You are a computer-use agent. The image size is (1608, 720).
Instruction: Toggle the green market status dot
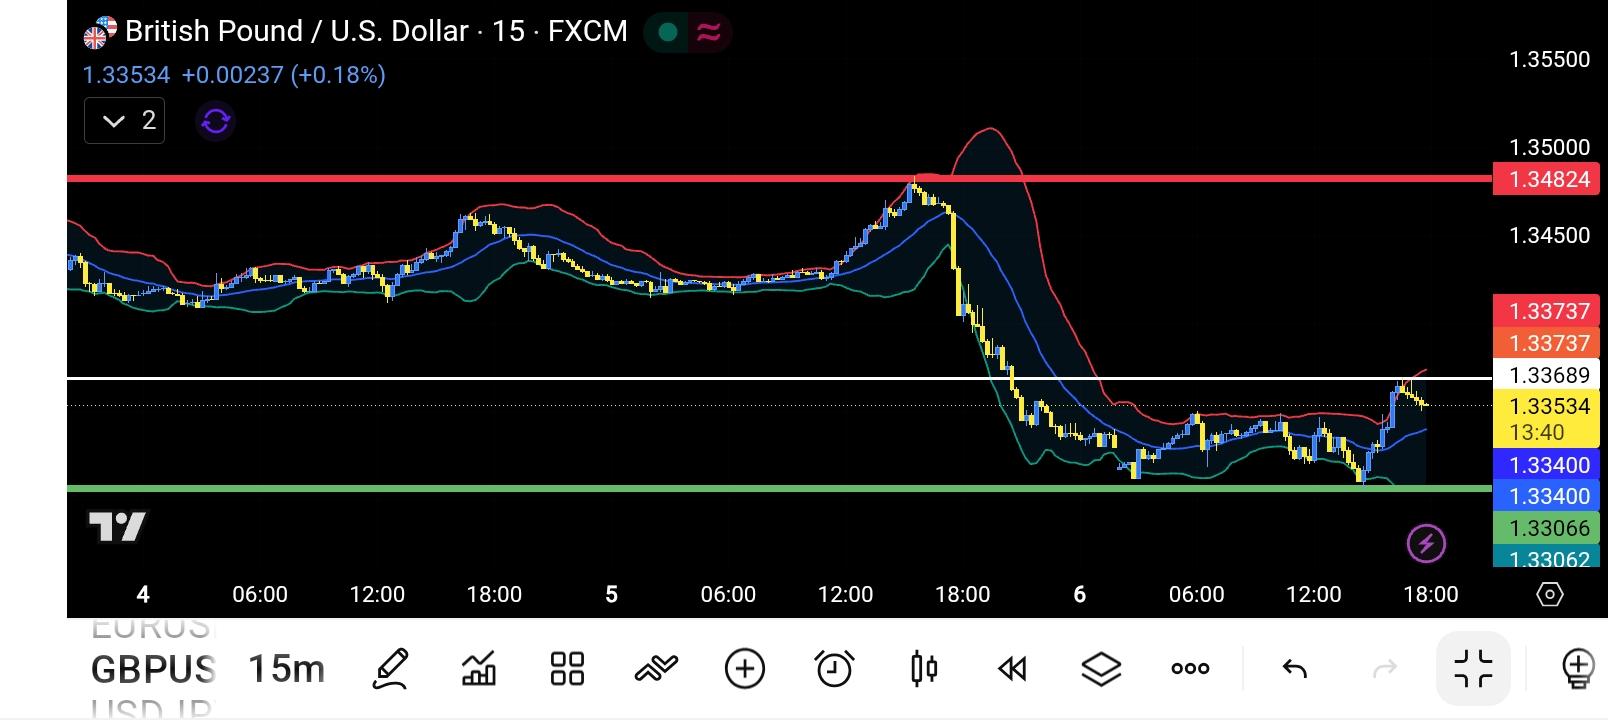[x=667, y=33]
